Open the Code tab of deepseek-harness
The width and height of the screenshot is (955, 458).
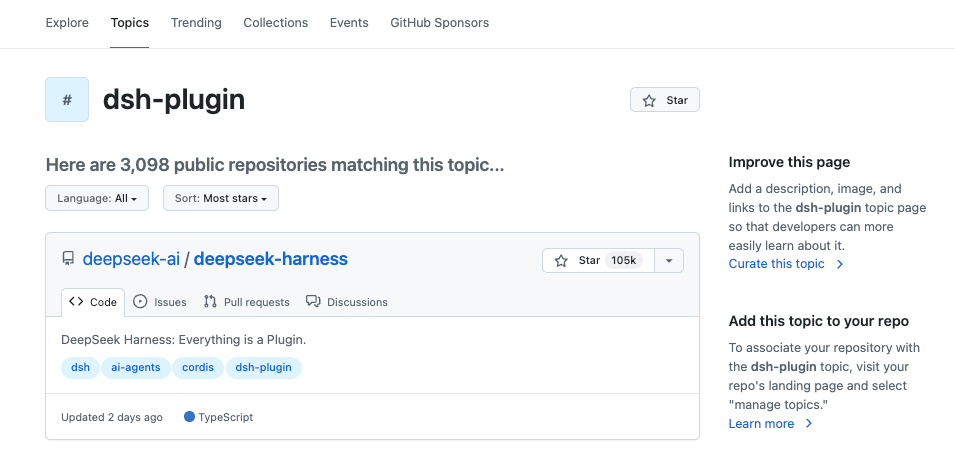pyautogui.click(x=93, y=302)
